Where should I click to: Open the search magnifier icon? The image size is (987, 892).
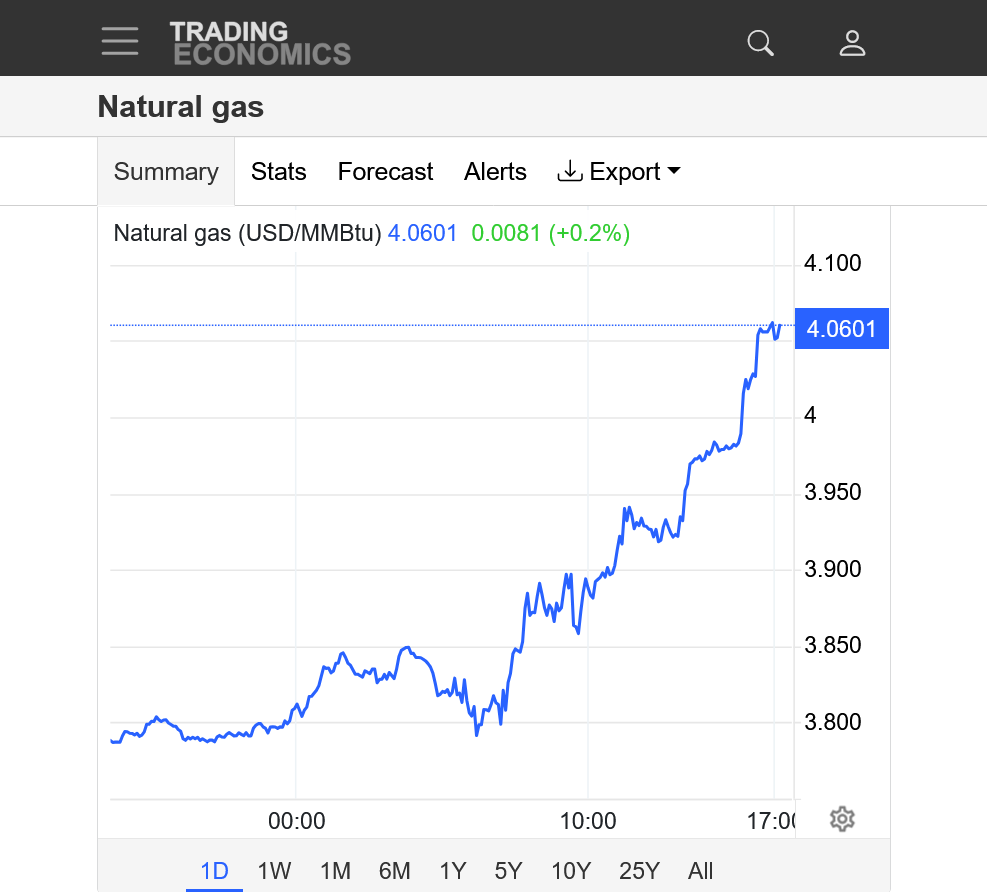761,43
